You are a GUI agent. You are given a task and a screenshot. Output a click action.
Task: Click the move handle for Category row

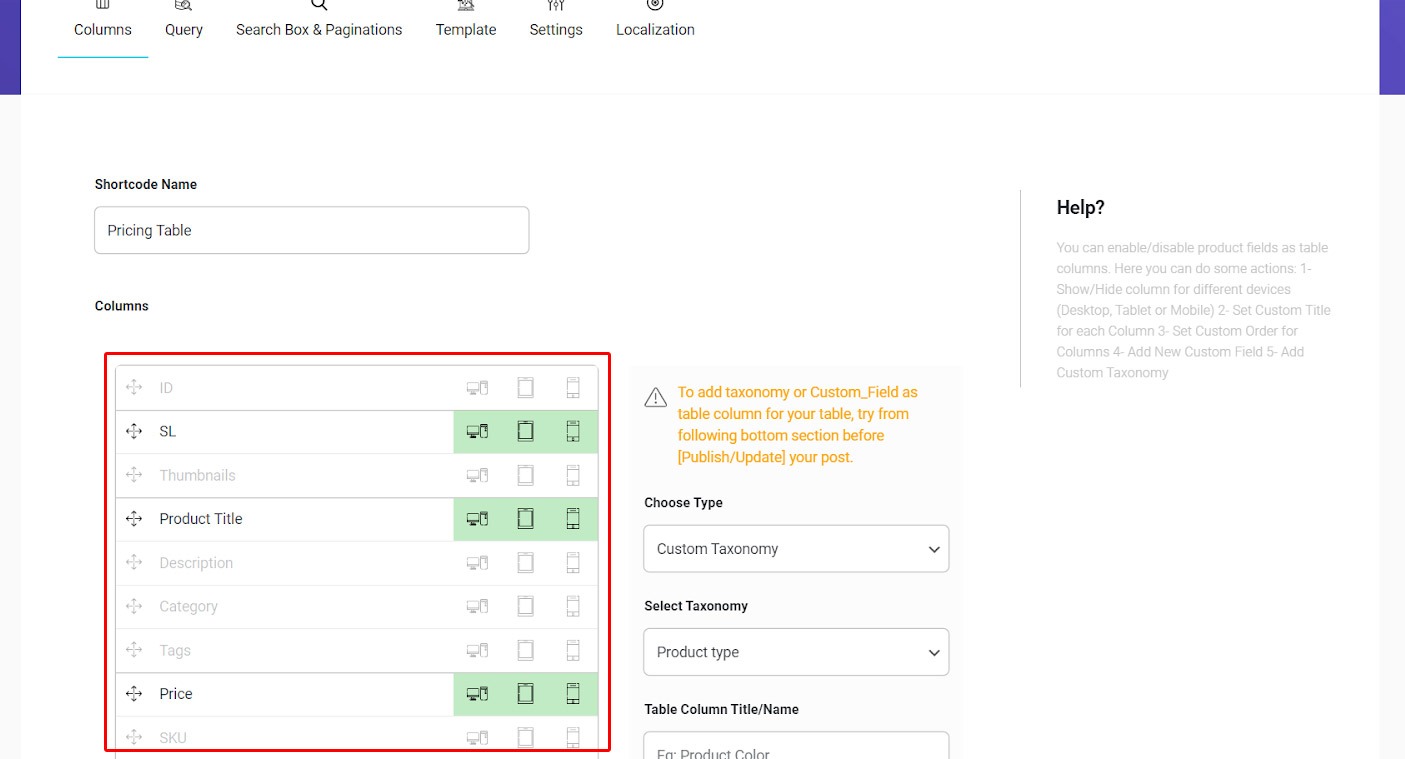tap(134, 606)
